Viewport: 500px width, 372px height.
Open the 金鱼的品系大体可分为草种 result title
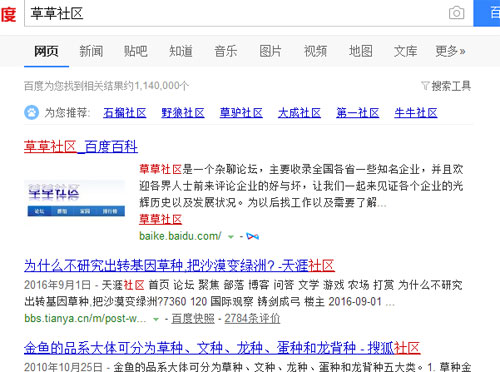222,348
